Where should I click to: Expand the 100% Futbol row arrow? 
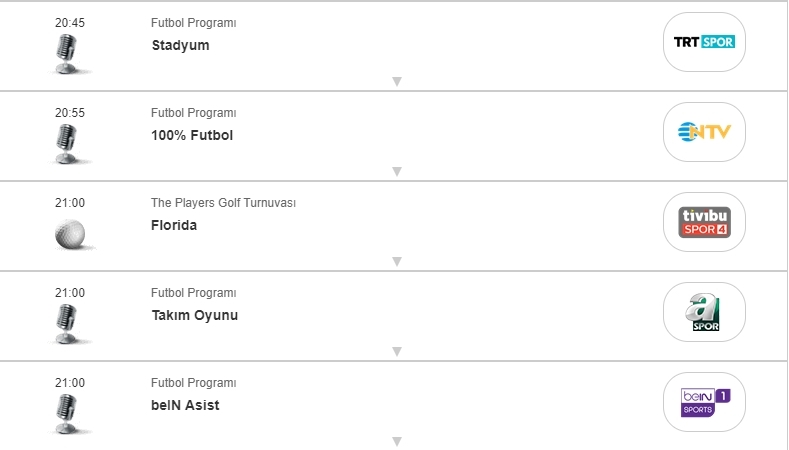396,172
